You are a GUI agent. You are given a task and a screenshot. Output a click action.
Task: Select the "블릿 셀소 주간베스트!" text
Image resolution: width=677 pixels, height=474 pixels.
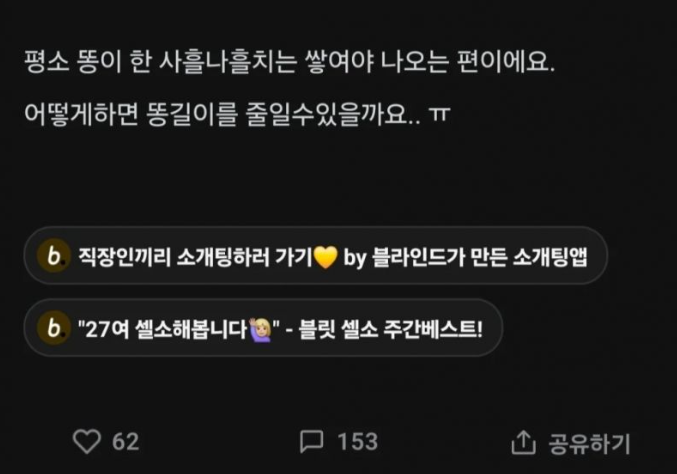coord(390,329)
